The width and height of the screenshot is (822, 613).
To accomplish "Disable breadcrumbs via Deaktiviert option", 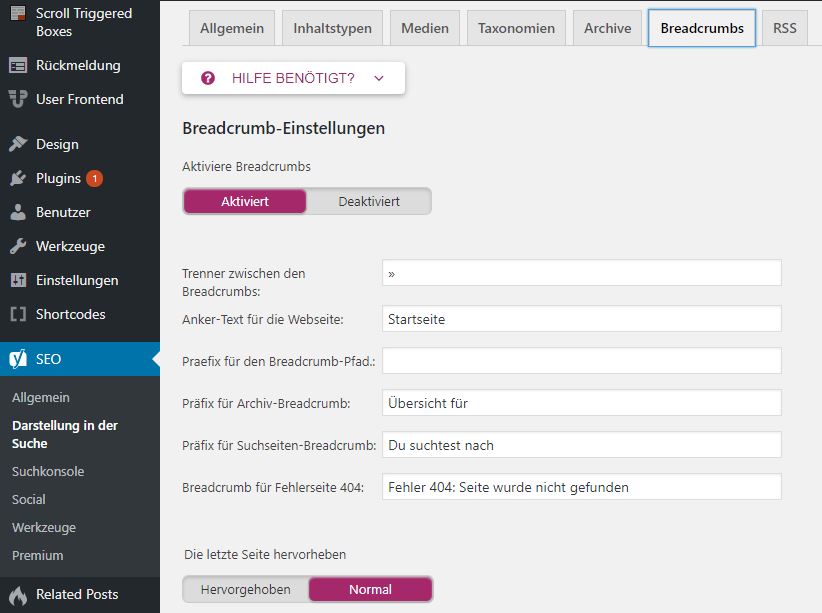I will (x=370, y=201).
